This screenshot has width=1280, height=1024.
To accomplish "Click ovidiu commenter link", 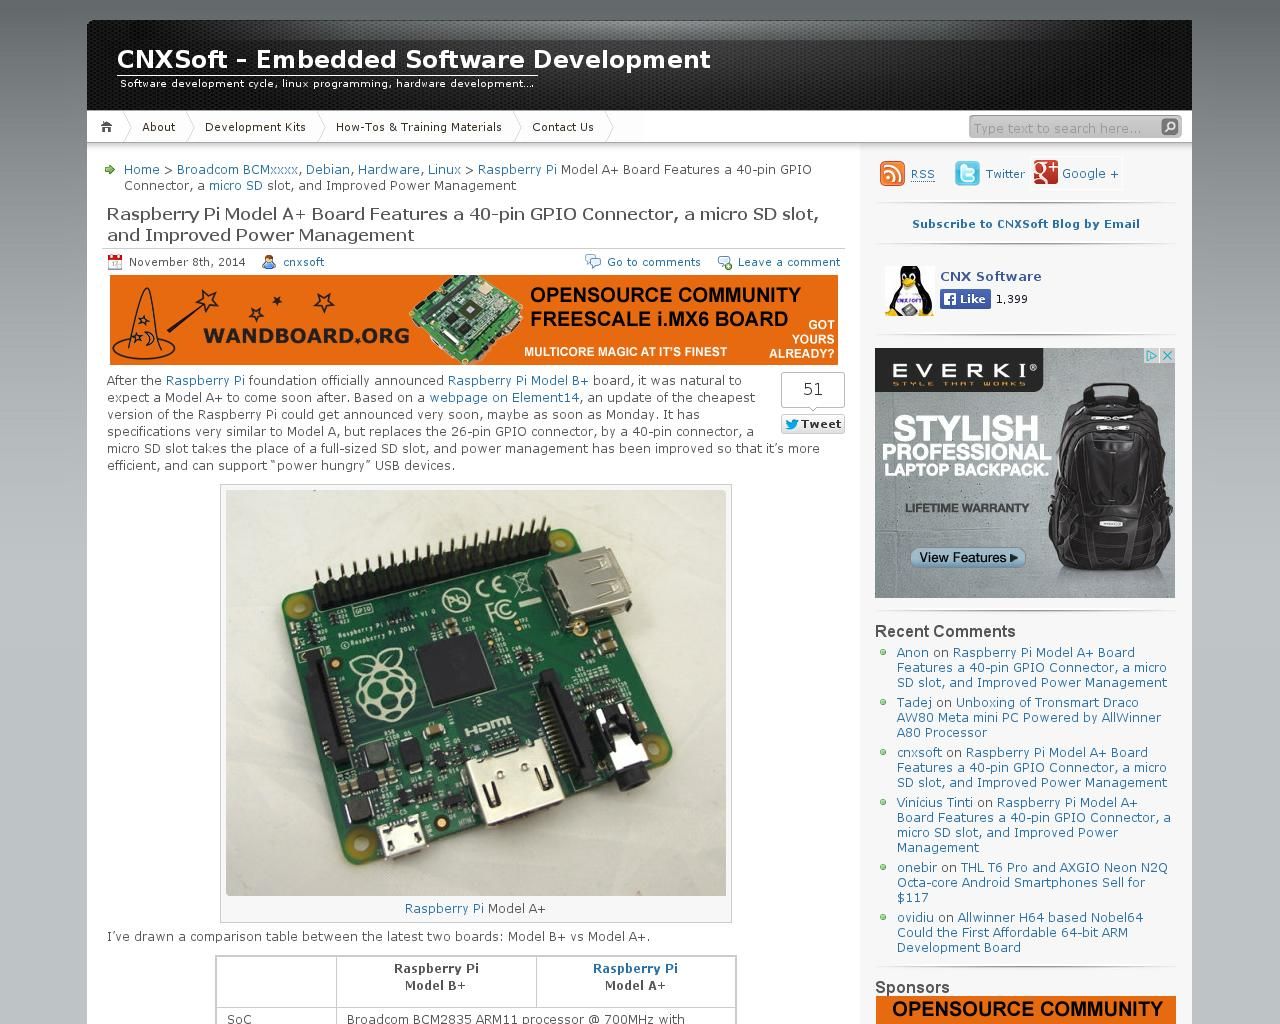I will pos(915,918).
